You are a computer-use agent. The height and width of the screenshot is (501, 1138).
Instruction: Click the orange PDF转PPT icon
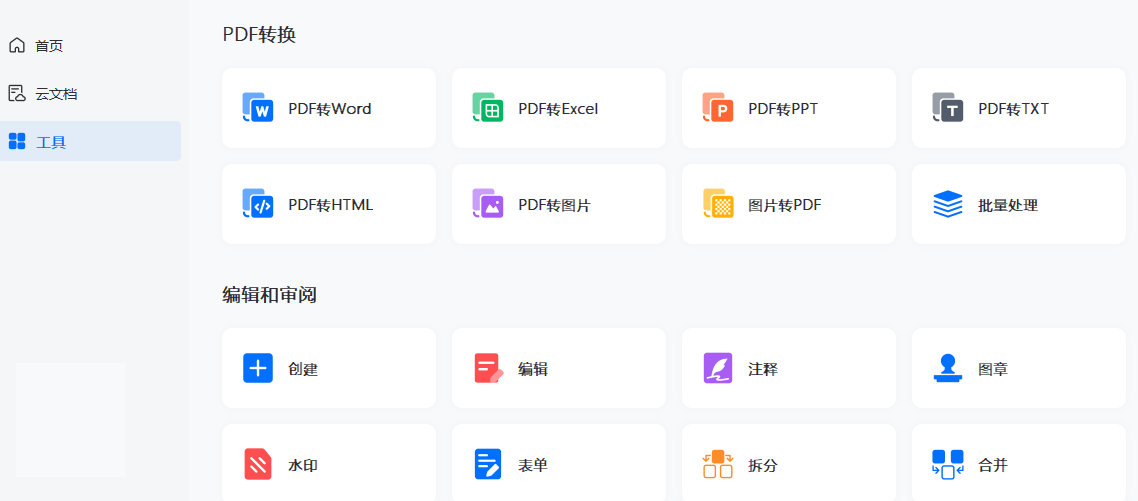coord(718,107)
